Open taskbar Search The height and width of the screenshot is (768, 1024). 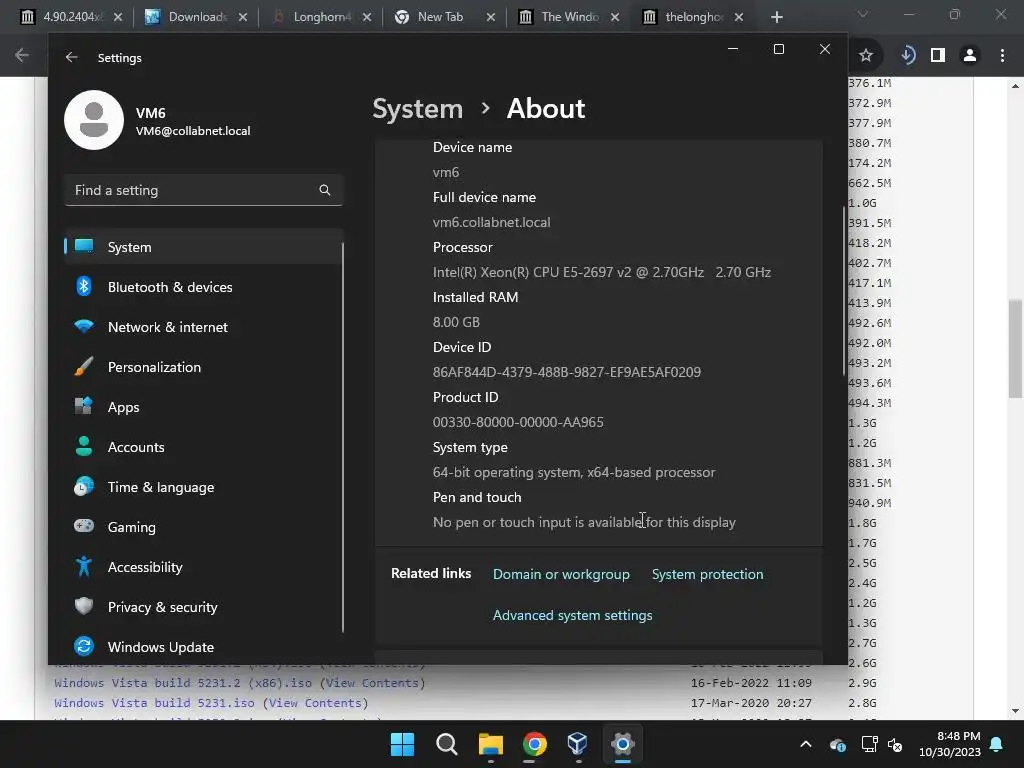tap(447, 744)
